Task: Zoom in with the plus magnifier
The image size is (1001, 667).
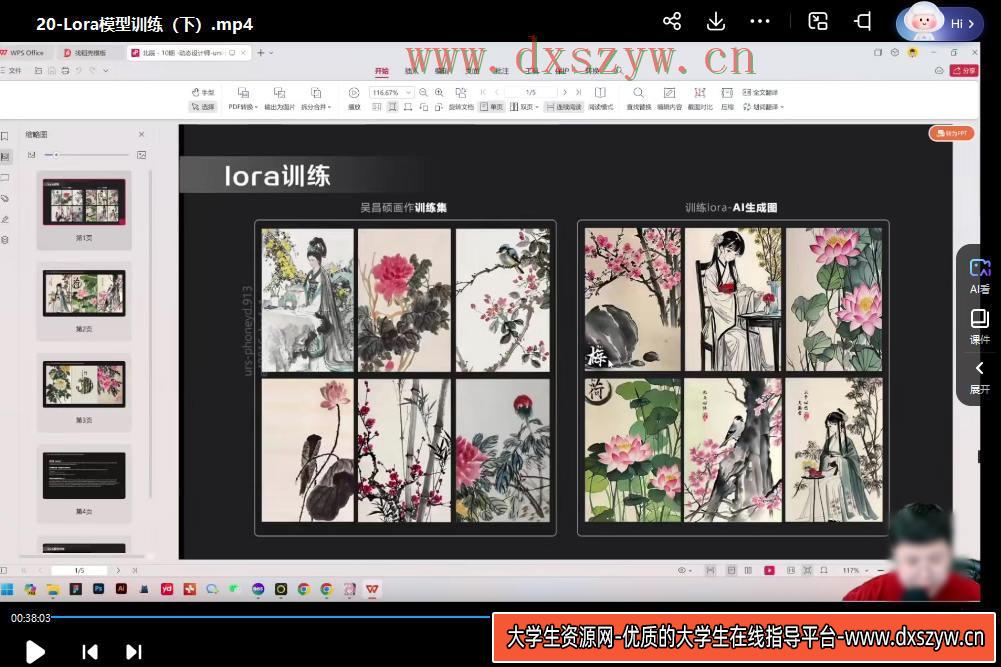Action: click(x=439, y=93)
